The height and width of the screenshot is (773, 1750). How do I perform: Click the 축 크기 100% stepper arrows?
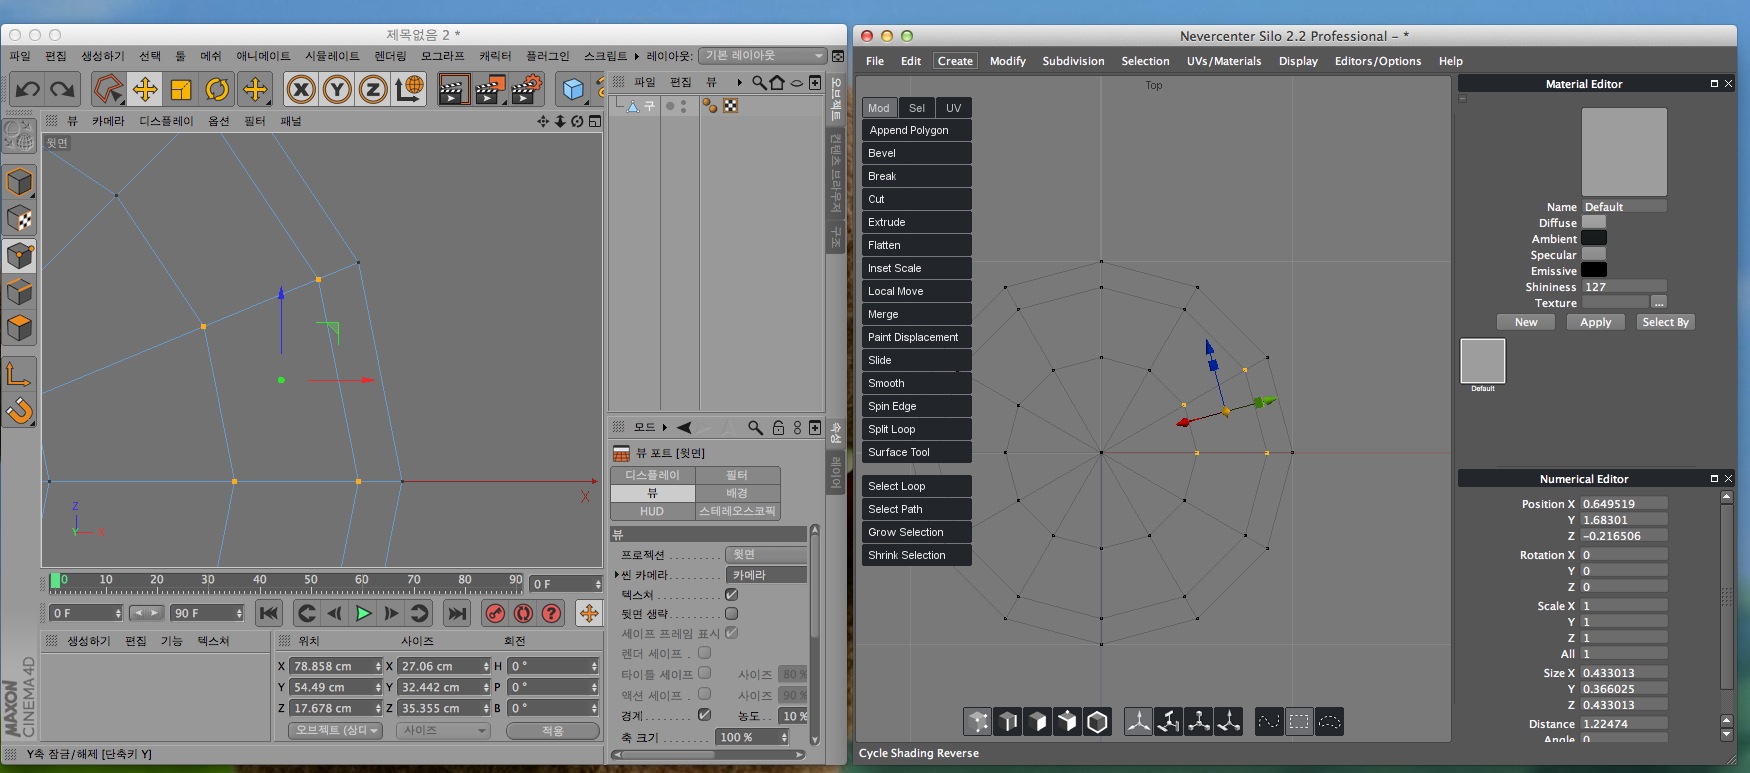tap(784, 737)
